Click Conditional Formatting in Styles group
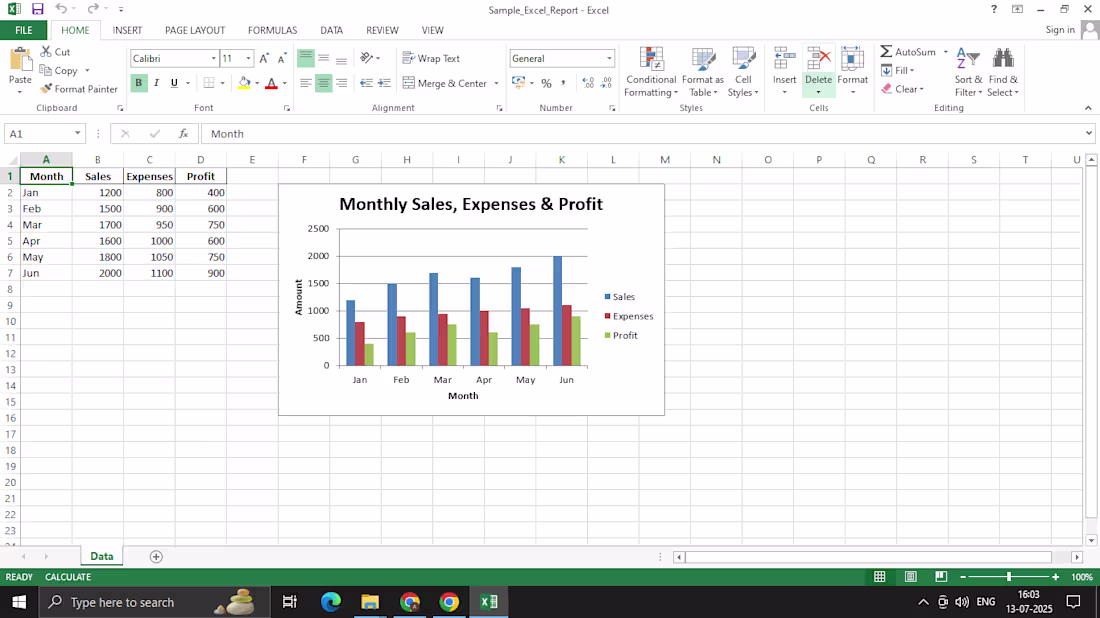The width and height of the screenshot is (1100, 618). [651, 72]
